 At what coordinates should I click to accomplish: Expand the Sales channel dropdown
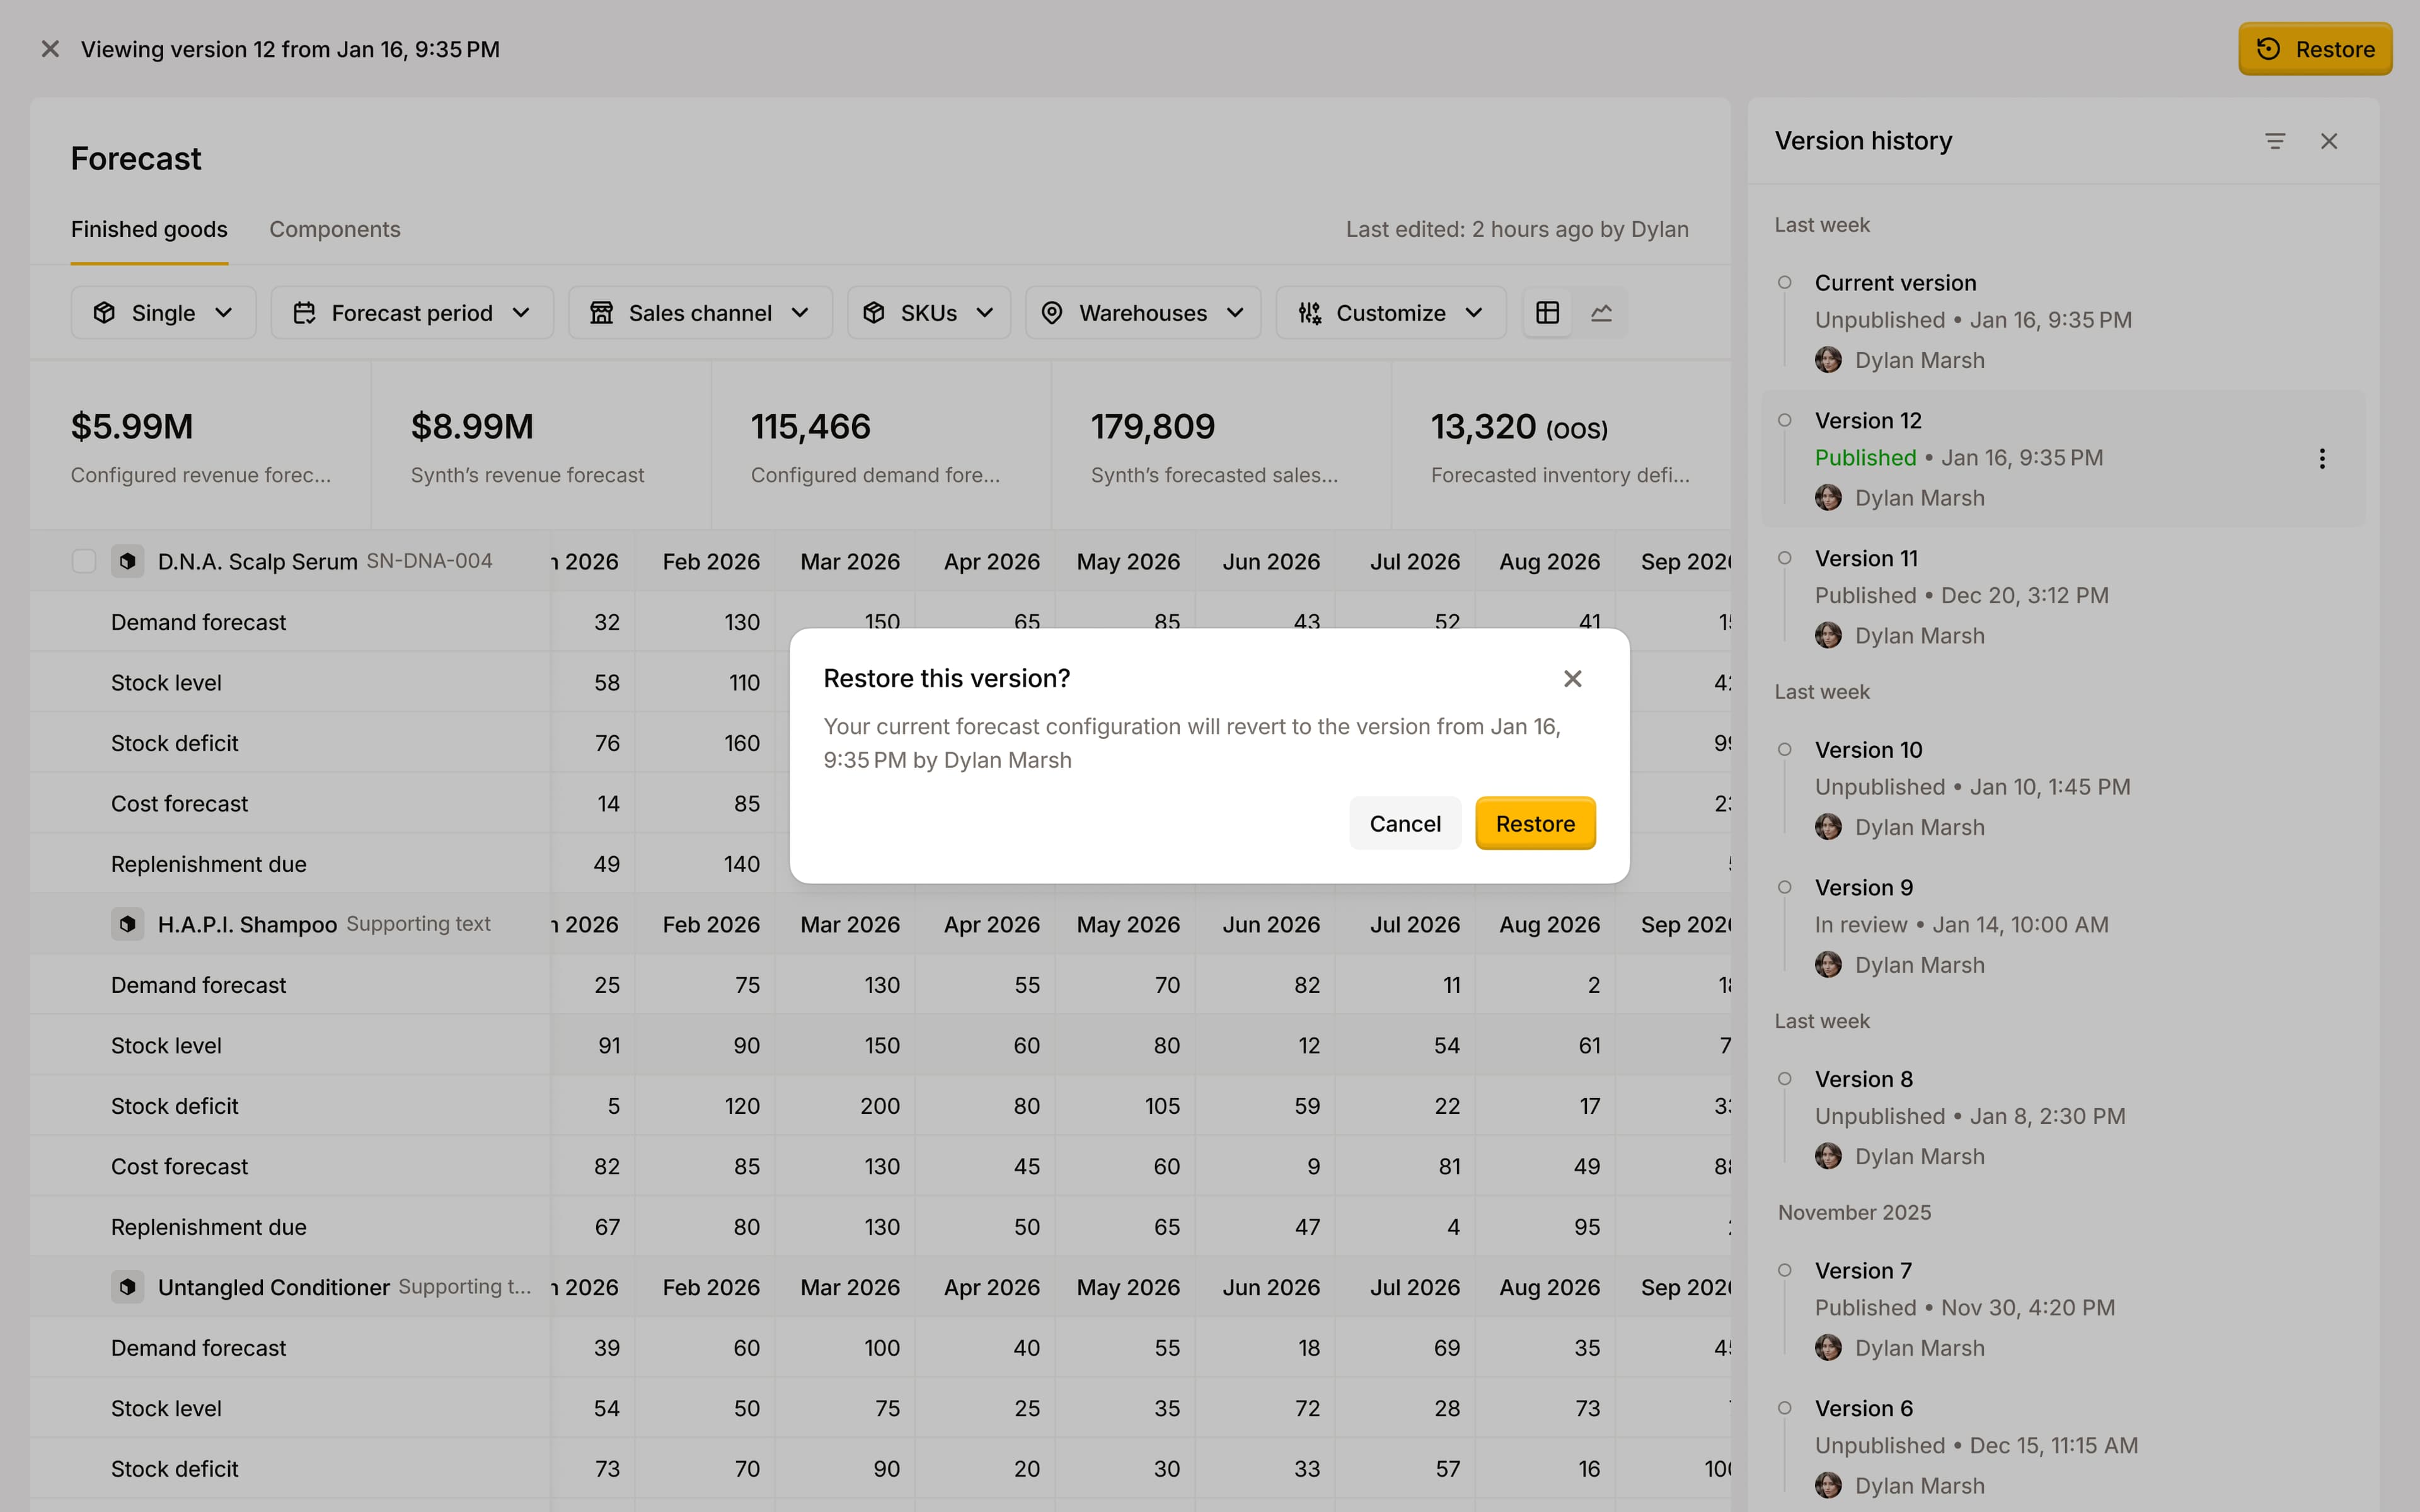(x=700, y=313)
